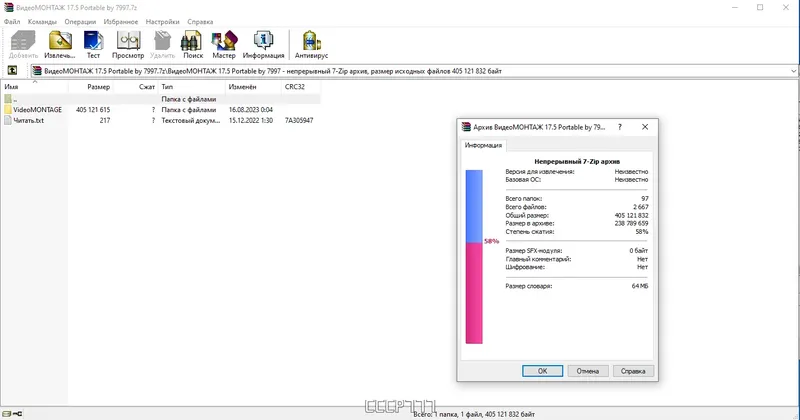Maximize the WinRAR window
This screenshot has width=800, height=420.
click(760, 8)
